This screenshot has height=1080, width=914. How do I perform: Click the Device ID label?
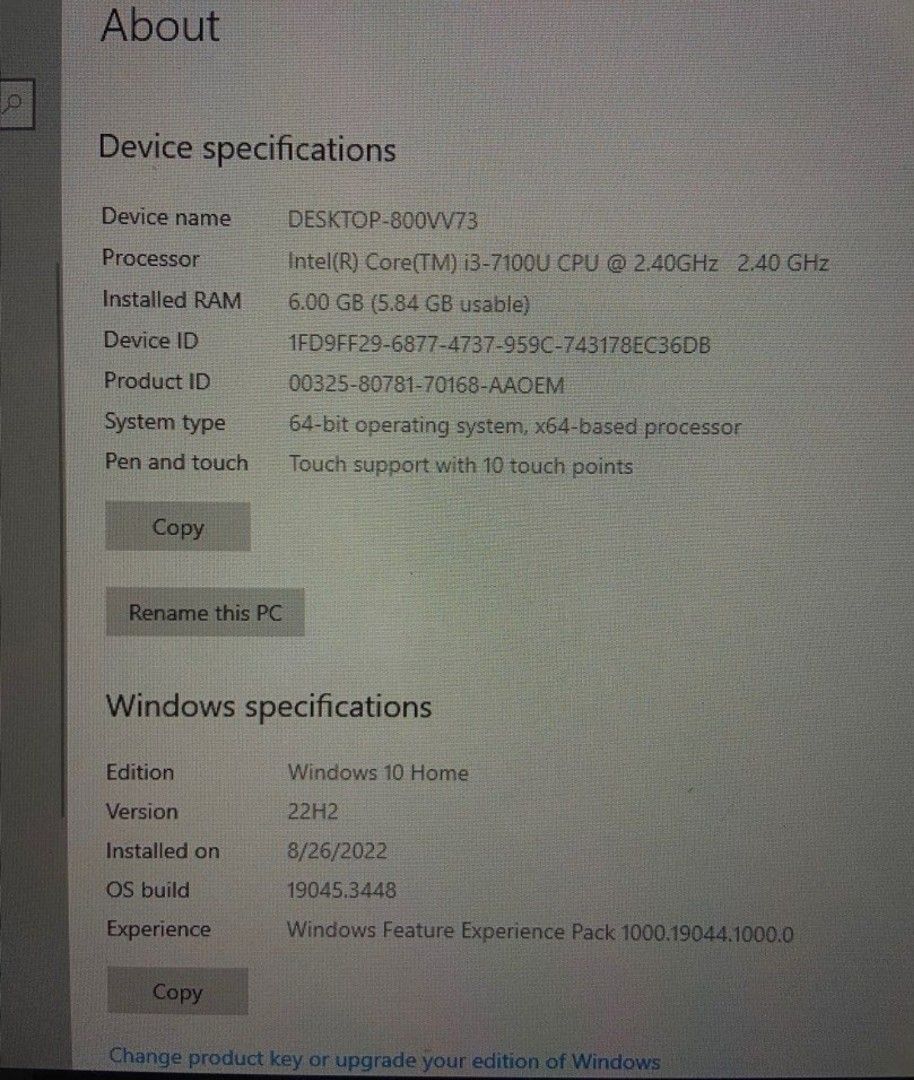tap(151, 340)
